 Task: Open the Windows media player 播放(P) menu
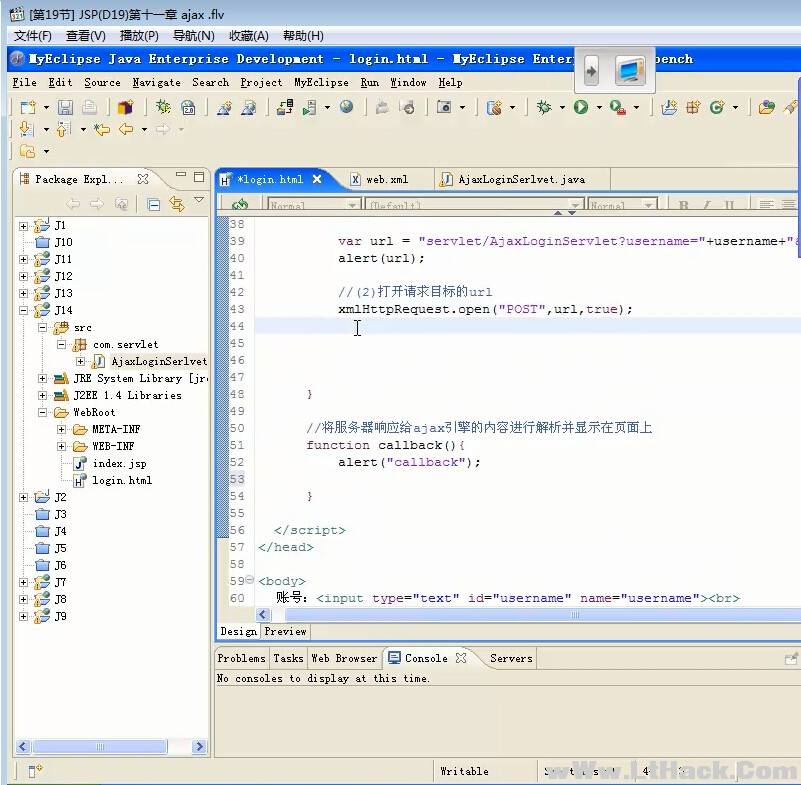(139, 36)
